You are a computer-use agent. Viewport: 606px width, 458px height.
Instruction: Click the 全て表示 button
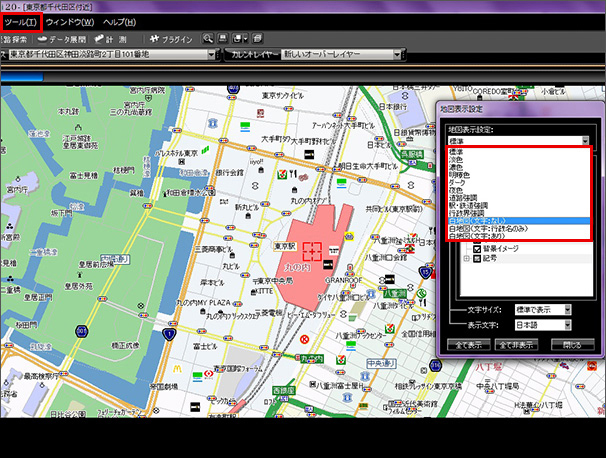pos(468,345)
